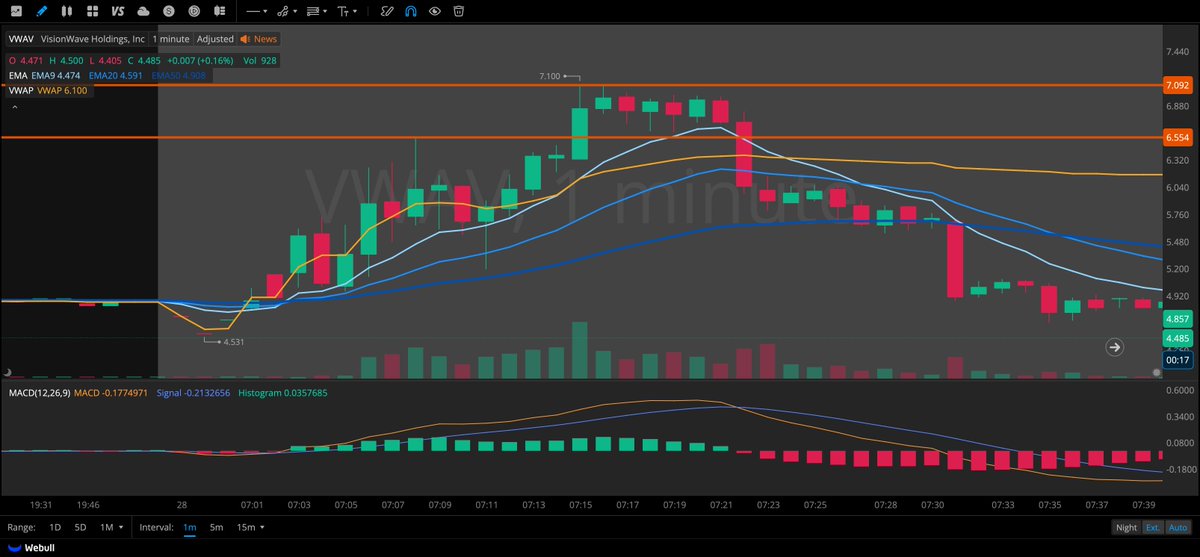Select the EMA20 4.591 value

[x=116, y=75]
